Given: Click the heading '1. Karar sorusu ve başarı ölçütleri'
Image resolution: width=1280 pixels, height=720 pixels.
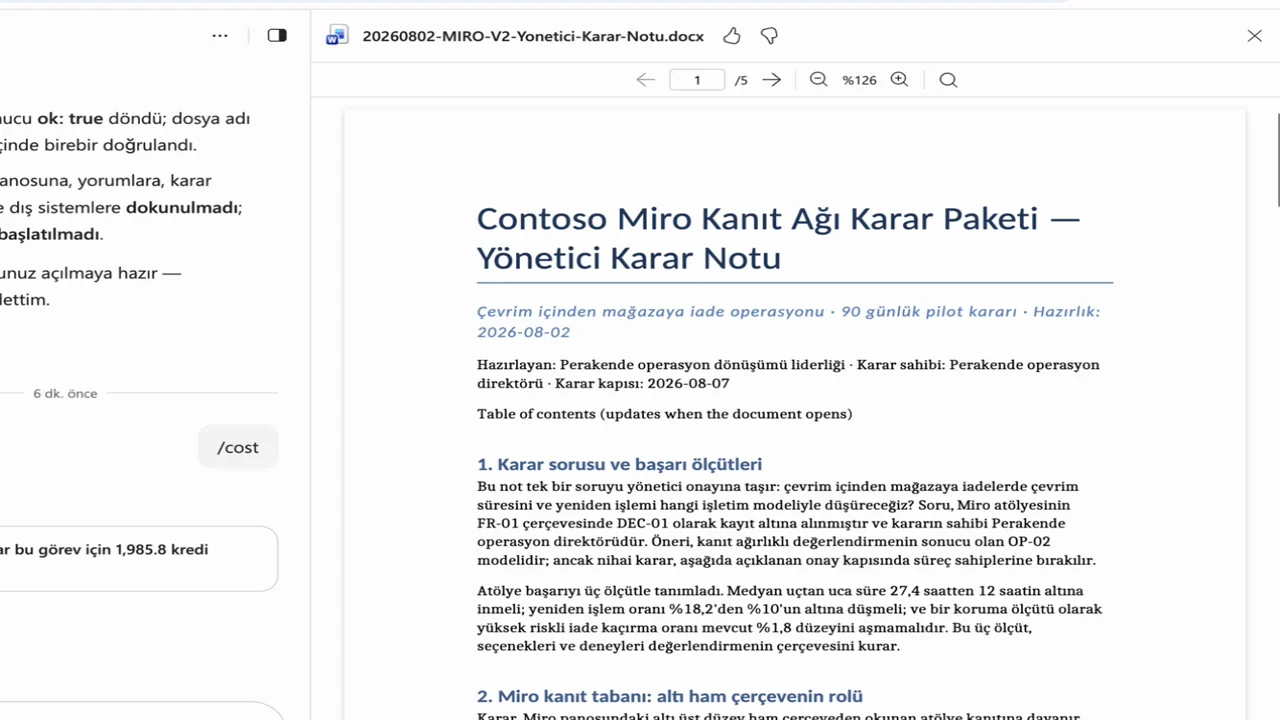Looking at the screenshot, I should click(x=619, y=464).
